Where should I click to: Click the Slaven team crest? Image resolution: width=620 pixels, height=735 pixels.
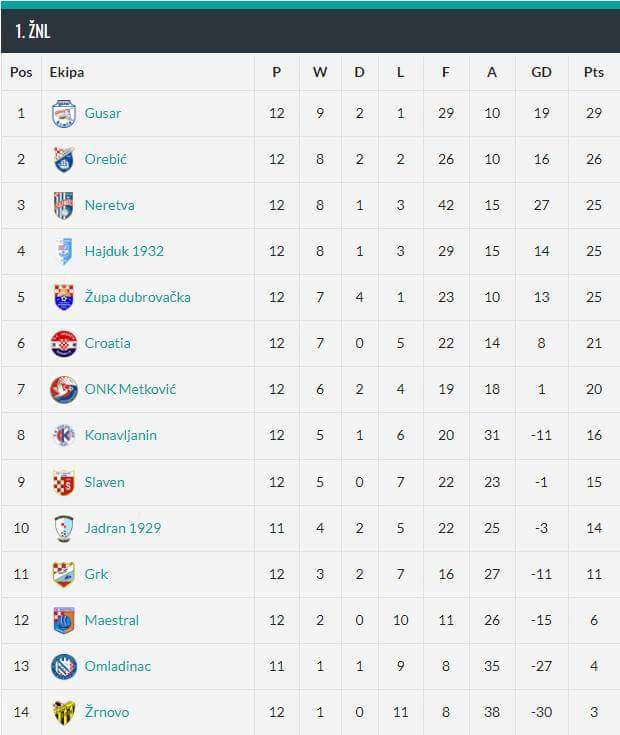click(64, 482)
